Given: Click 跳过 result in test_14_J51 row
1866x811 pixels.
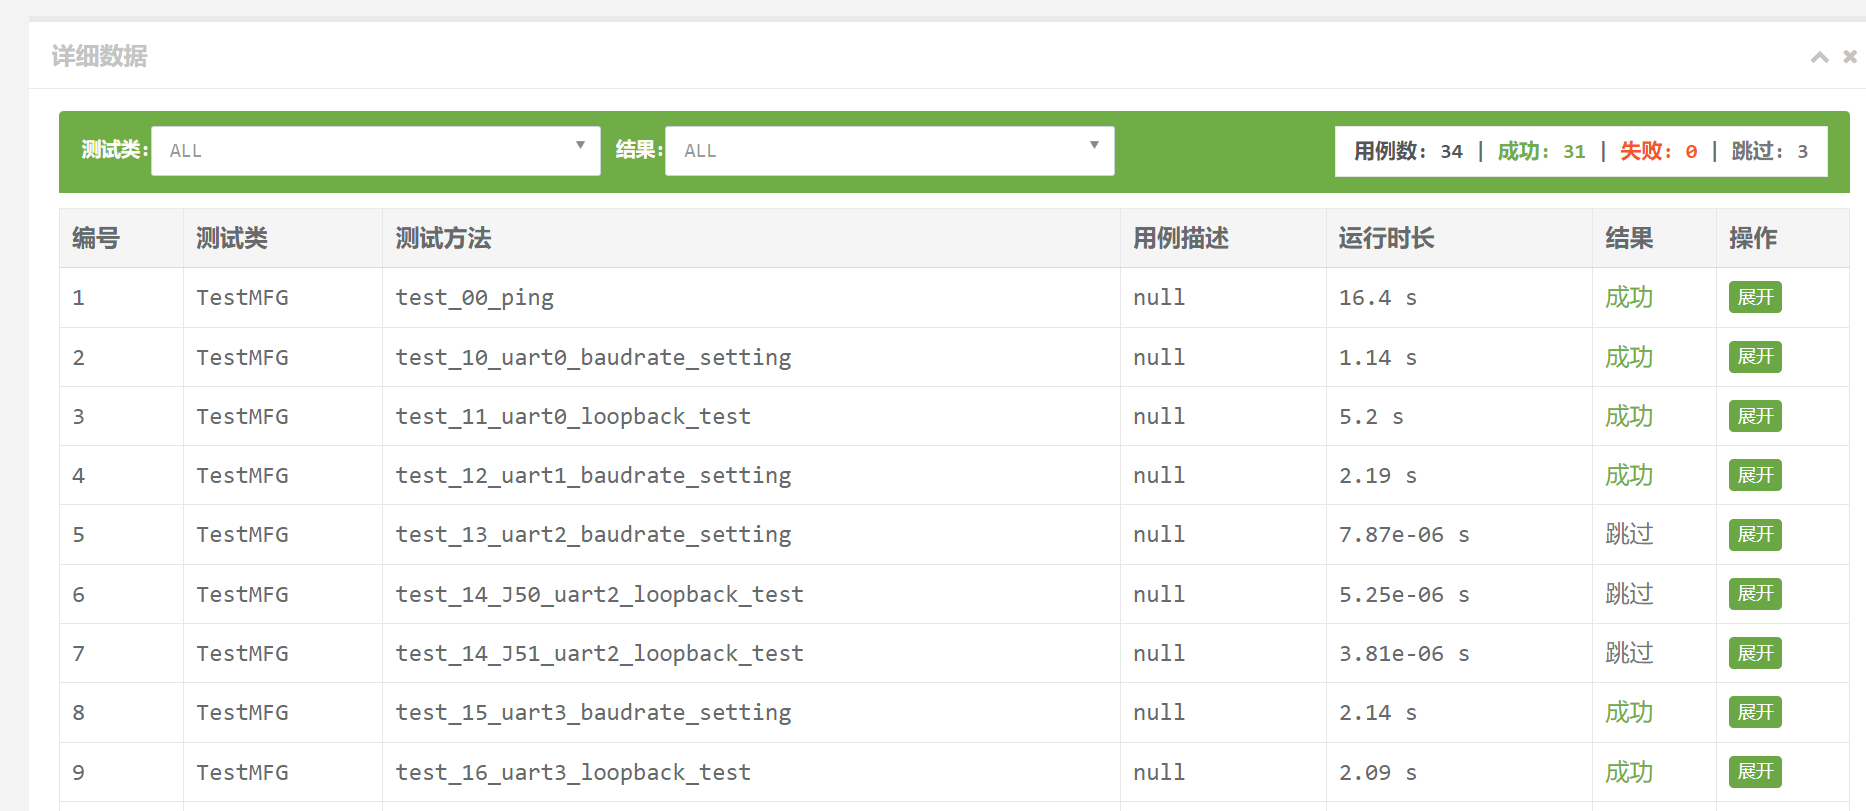Looking at the screenshot, I should (1629, 654).
